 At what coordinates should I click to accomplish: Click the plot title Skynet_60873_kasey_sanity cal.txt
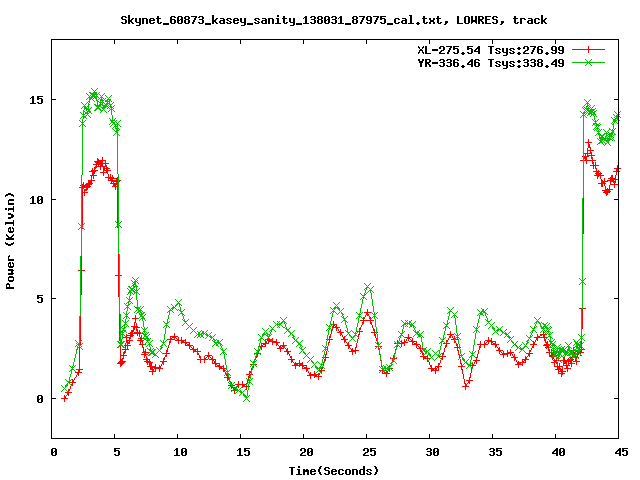[333, 20]
